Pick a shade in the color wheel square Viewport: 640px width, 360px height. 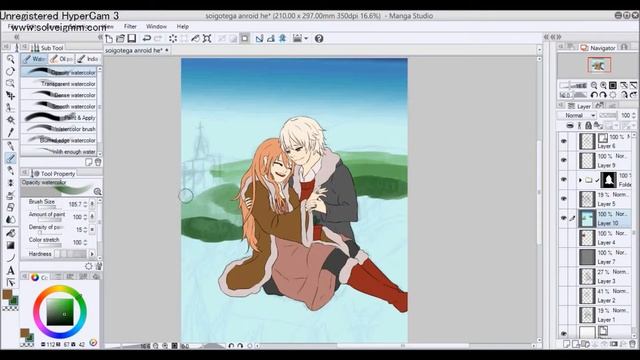point(60,312)
